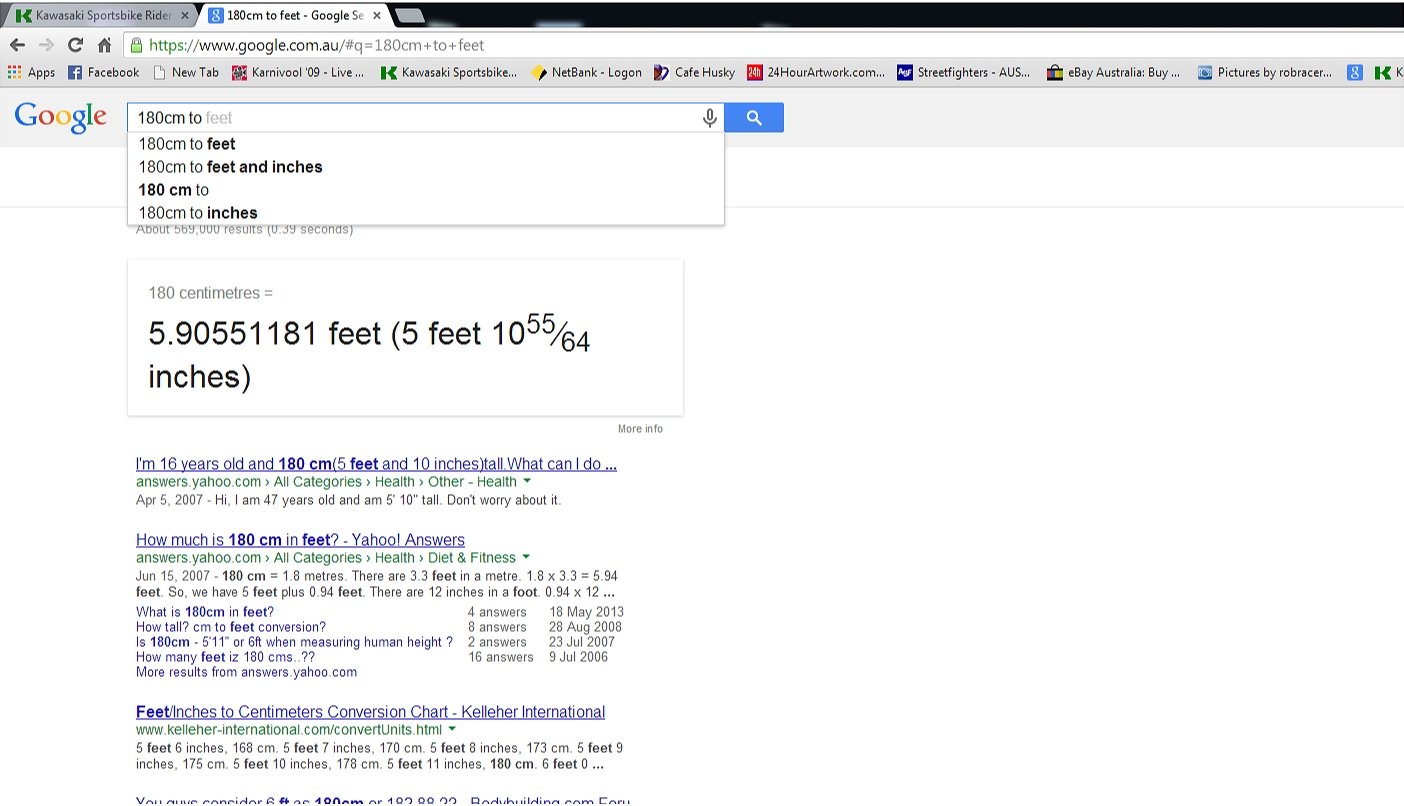The height and width of the screenshot is (806, 1404).
Task: Reload the current page
Action: [75, 45]
